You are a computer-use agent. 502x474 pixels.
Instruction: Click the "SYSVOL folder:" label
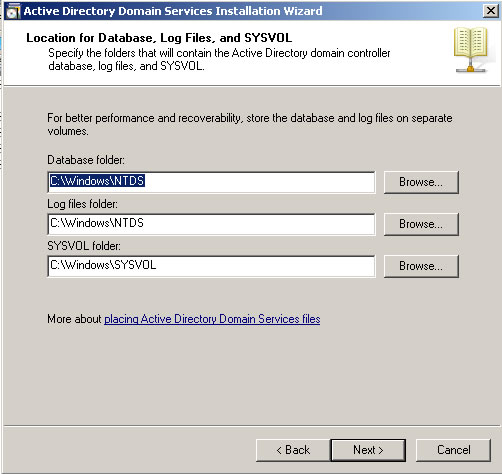point(84,246)
